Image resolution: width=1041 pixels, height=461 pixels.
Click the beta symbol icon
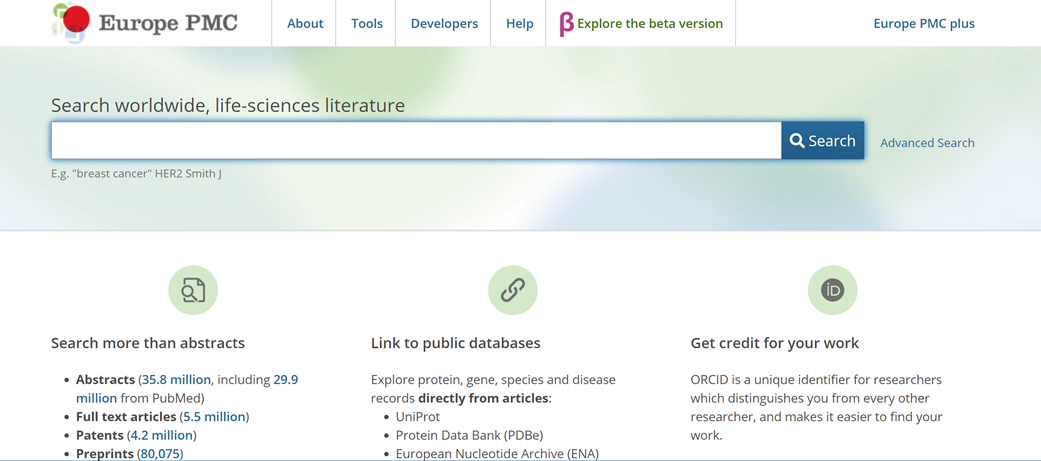click(566, 24)
